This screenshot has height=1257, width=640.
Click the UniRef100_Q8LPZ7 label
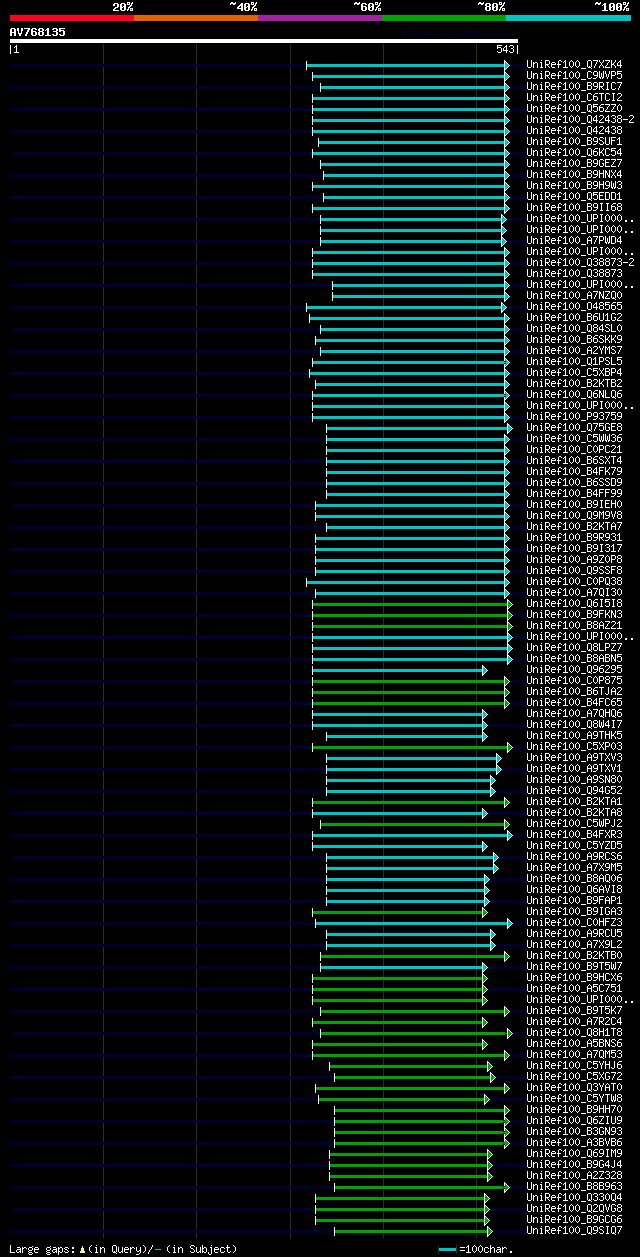[574, 647]
